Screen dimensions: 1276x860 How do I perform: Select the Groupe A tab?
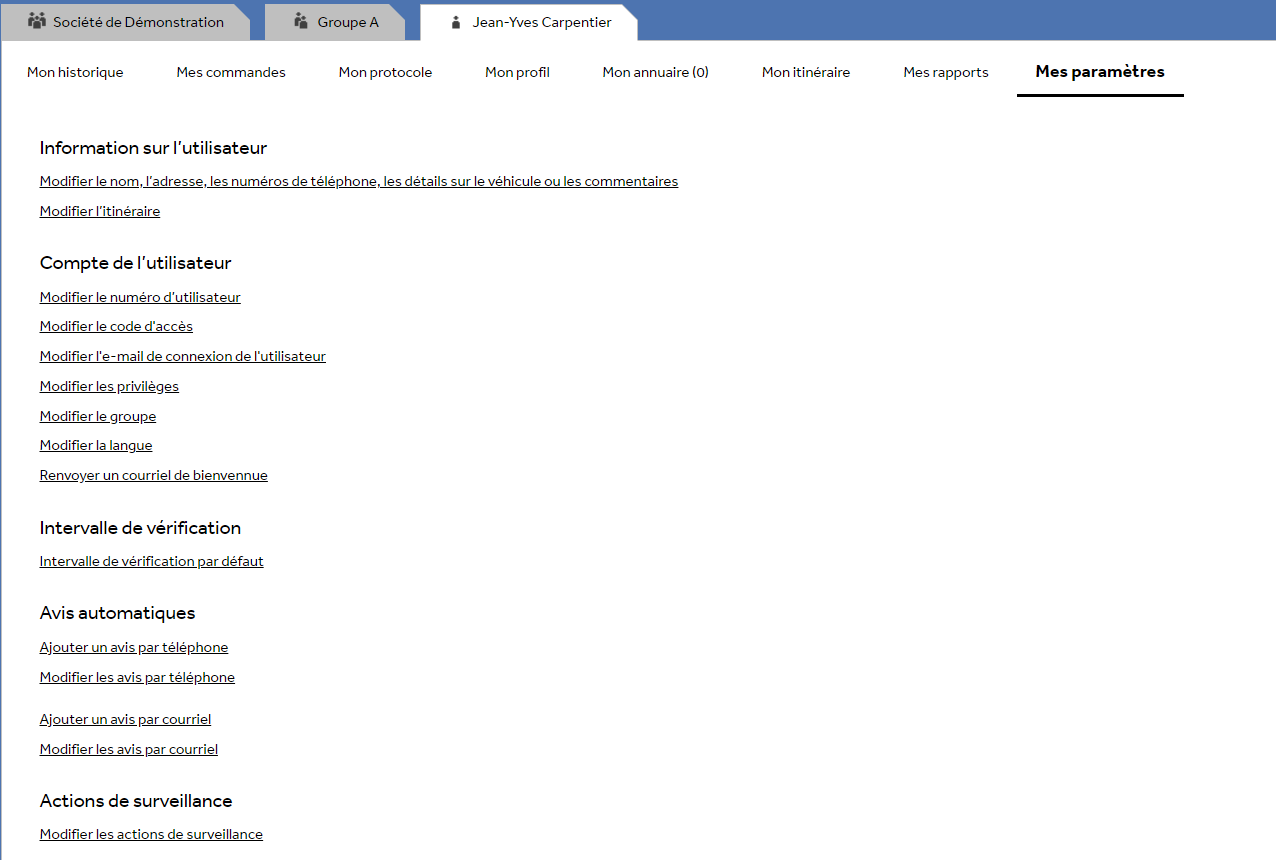coord(345,21)
